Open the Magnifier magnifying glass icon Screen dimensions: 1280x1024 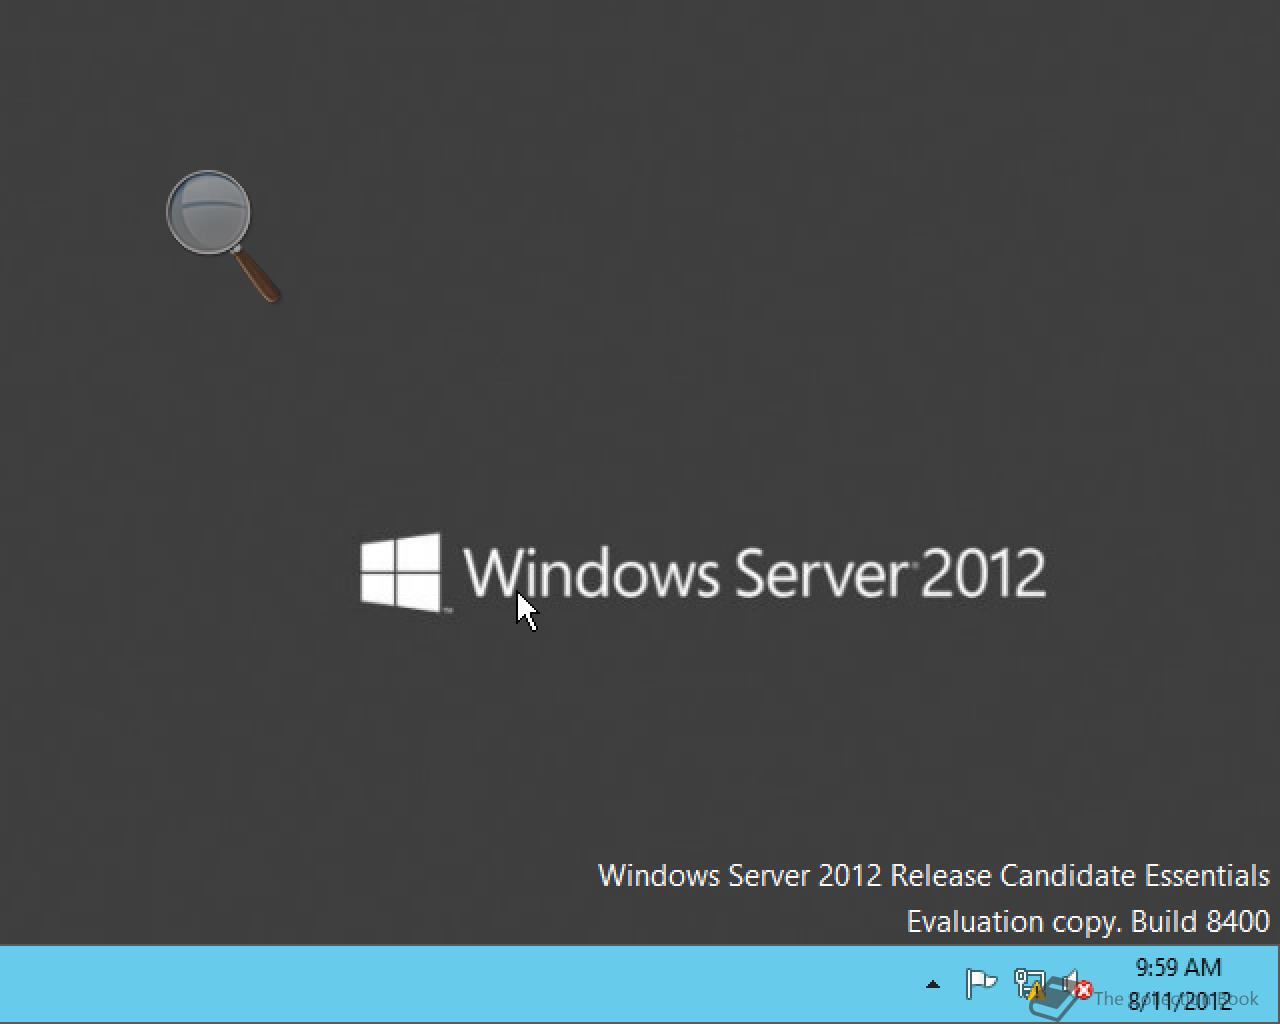(x=222, y=236)
